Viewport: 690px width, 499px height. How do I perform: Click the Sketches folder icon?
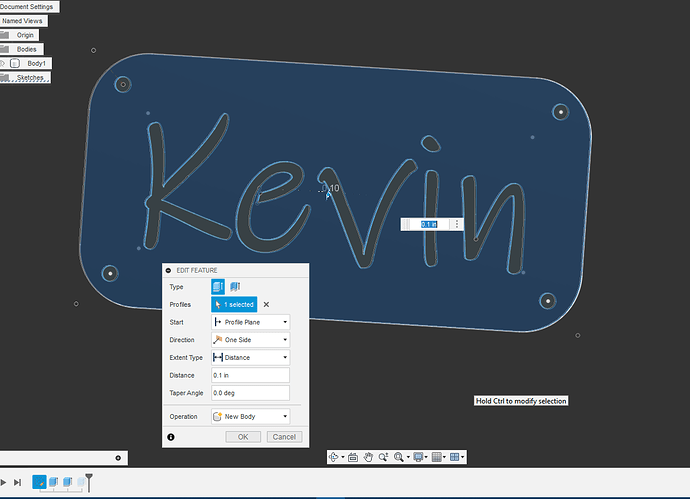point(4,77)
